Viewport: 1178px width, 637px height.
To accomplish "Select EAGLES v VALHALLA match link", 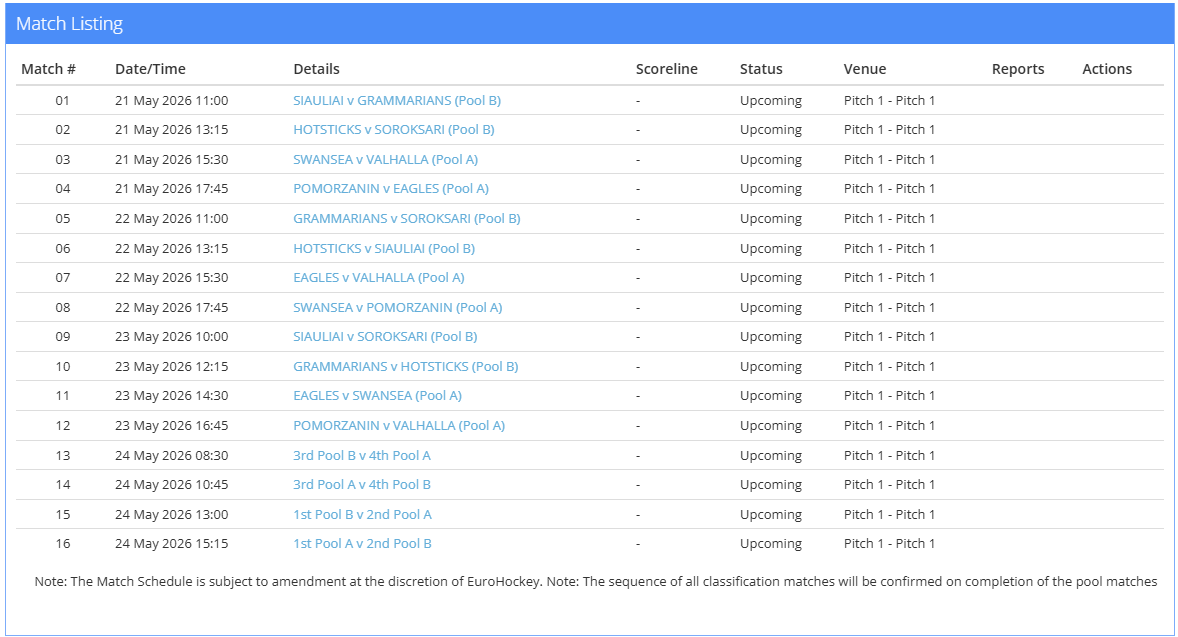I will (379, 278).
